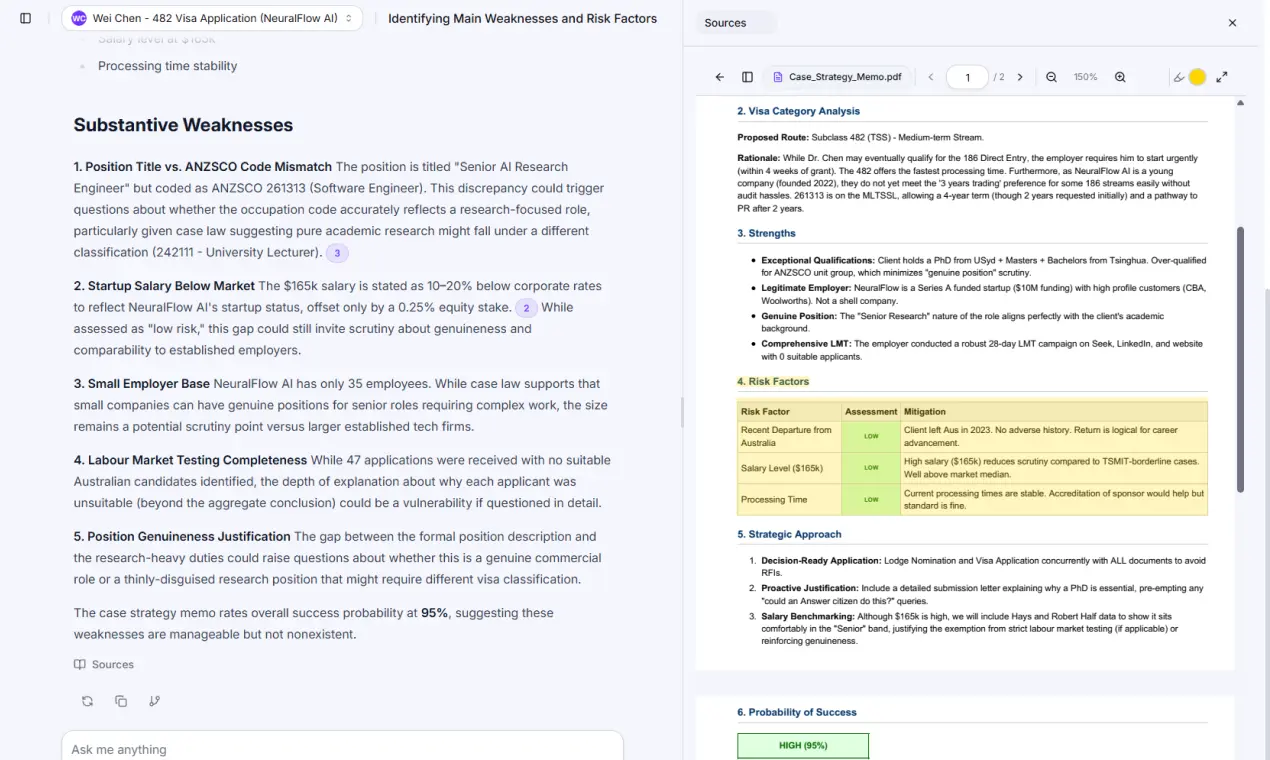The width and height of the screenshot is (1270, 760).
Task: Click the Exceptional Qualifications bullet
Action: 983,266
